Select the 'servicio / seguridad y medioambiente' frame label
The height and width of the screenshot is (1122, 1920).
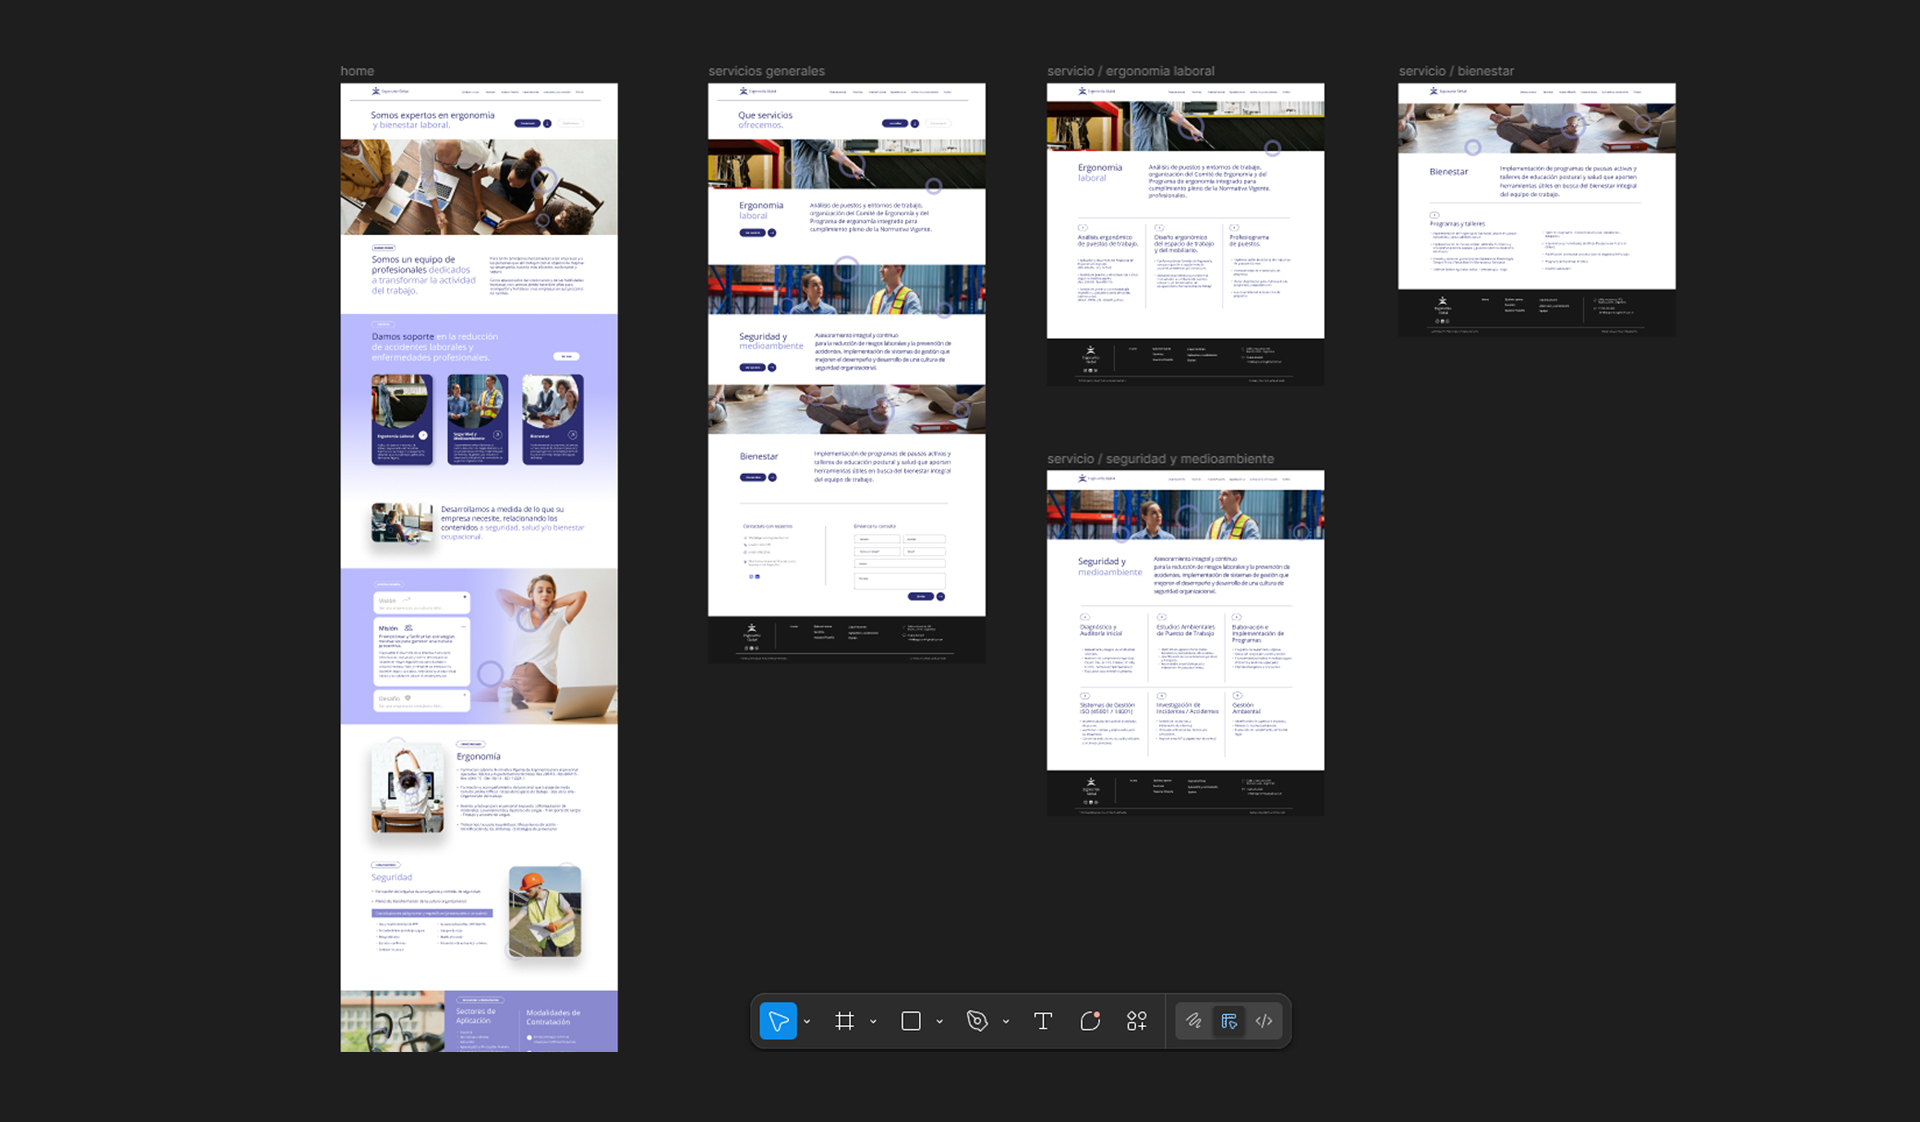pos(1160,459)
